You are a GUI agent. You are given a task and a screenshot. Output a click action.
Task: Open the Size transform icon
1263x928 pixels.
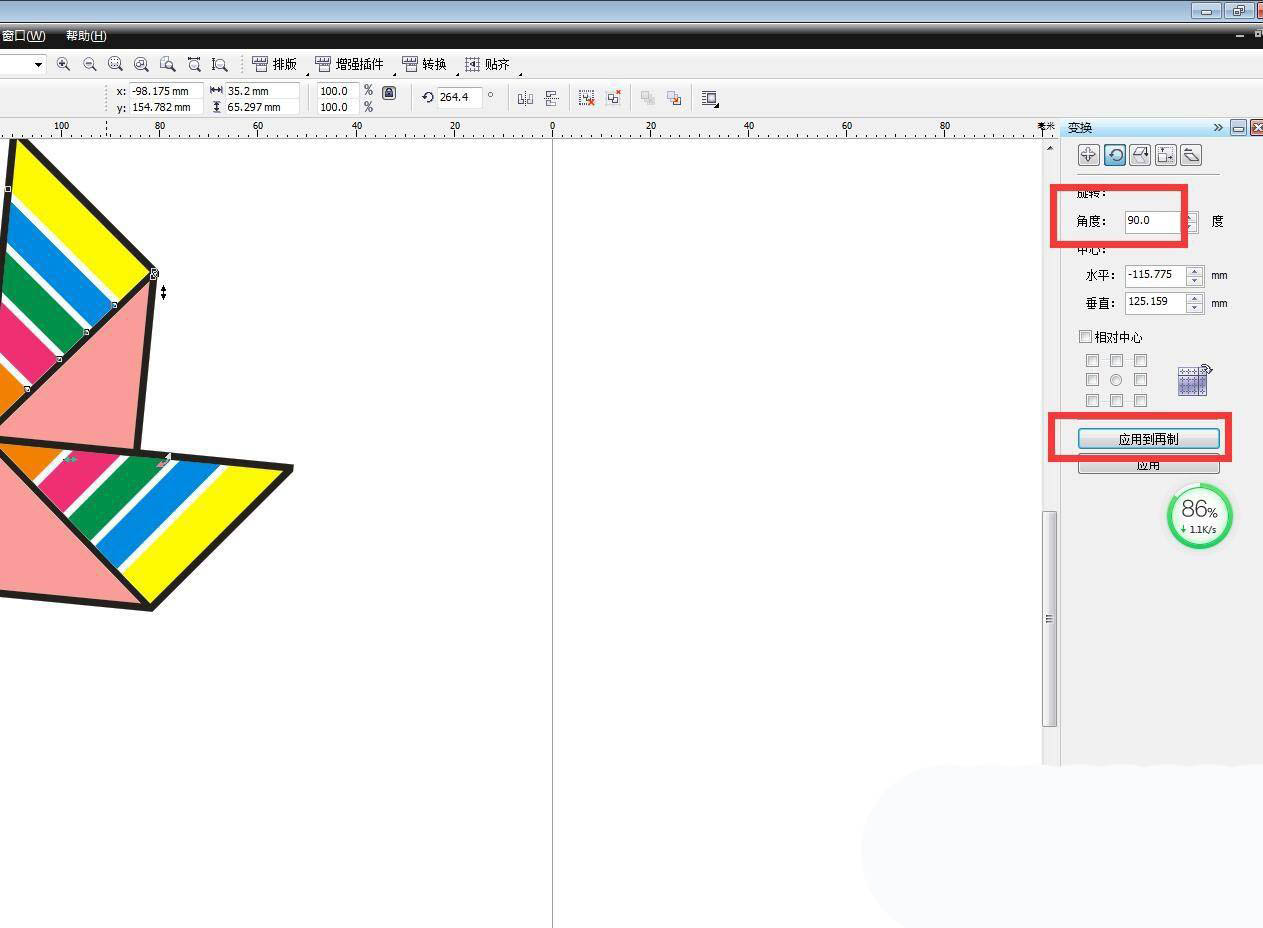1165,155
